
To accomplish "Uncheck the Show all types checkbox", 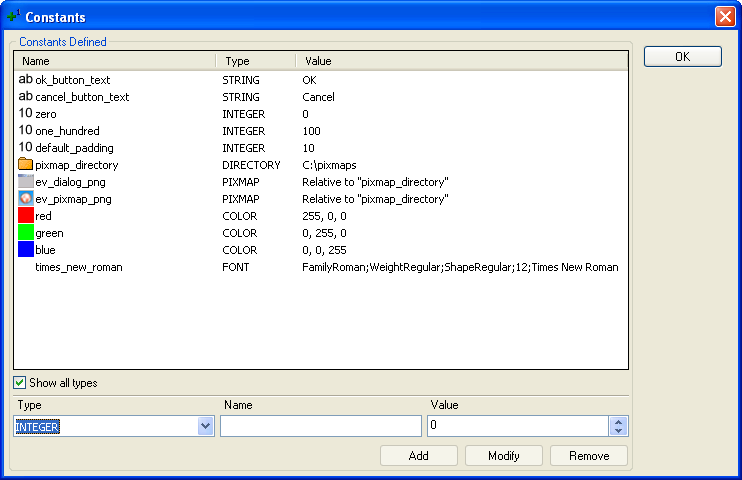I will click(x=20, y=383).
